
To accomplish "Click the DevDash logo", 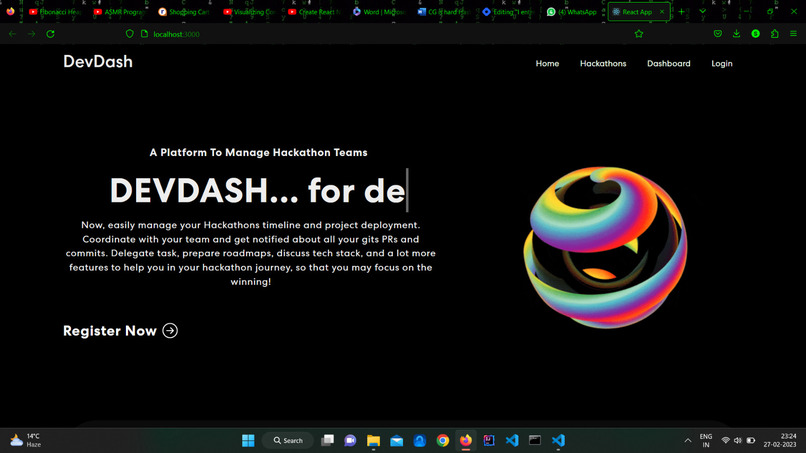I will (98, 62).
